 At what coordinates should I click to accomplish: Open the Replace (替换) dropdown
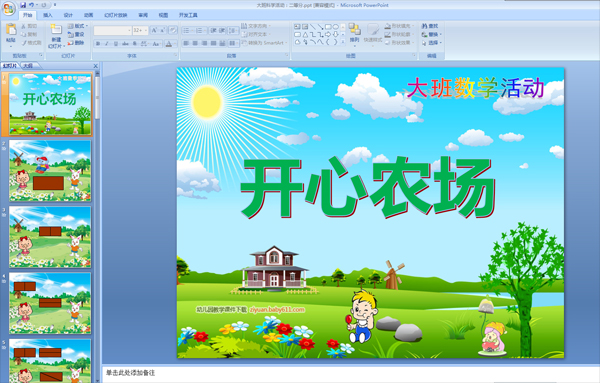tap(431, 34)
